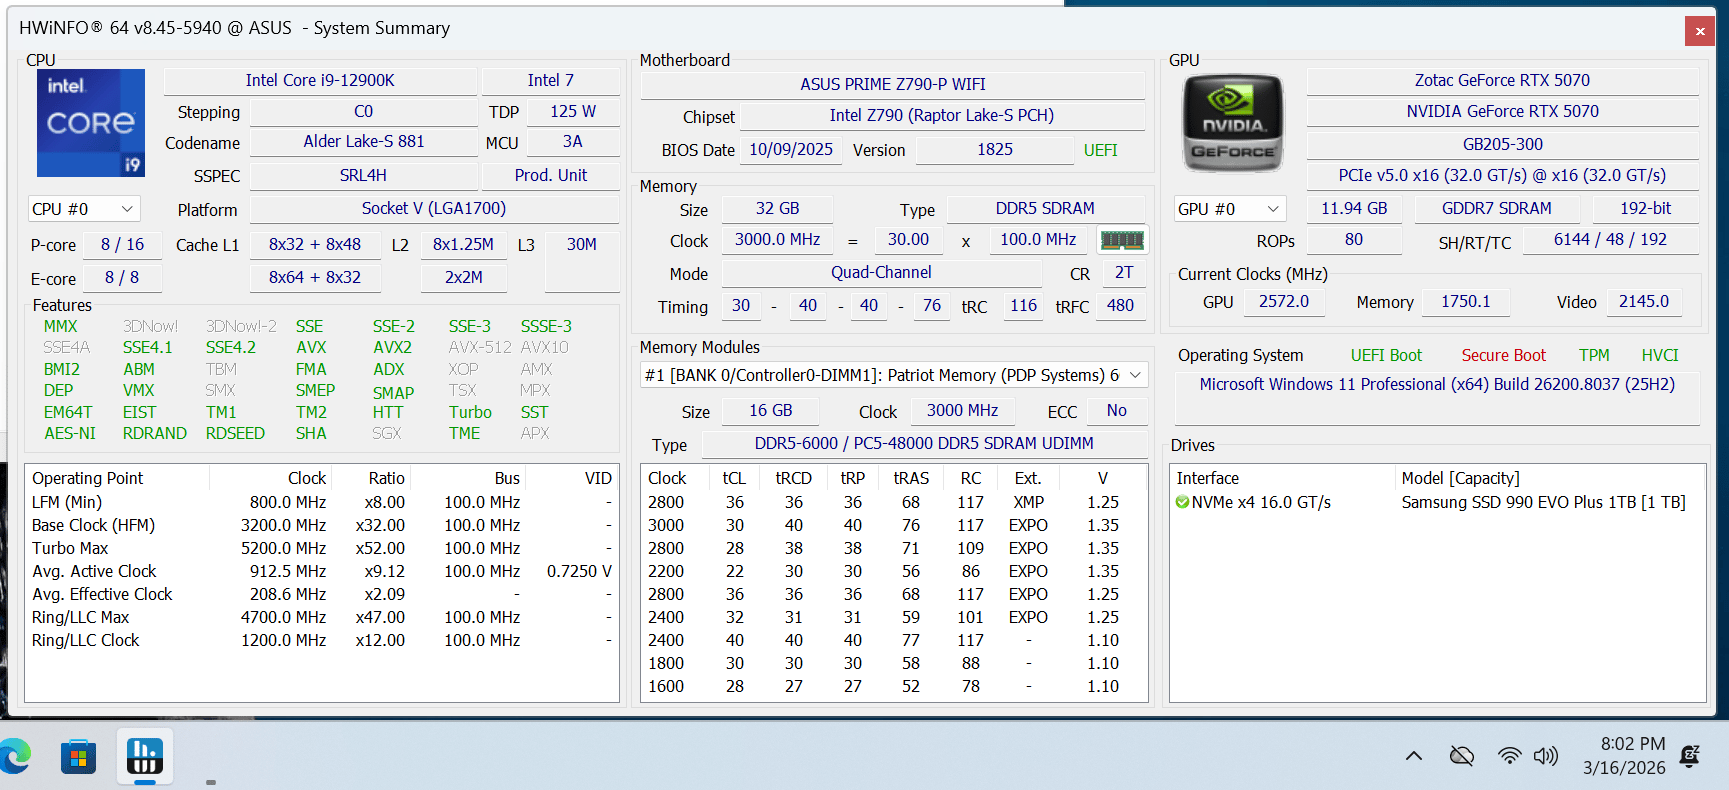
Task: Click the green drive status checkmark icon
Action: [1183, 502]
